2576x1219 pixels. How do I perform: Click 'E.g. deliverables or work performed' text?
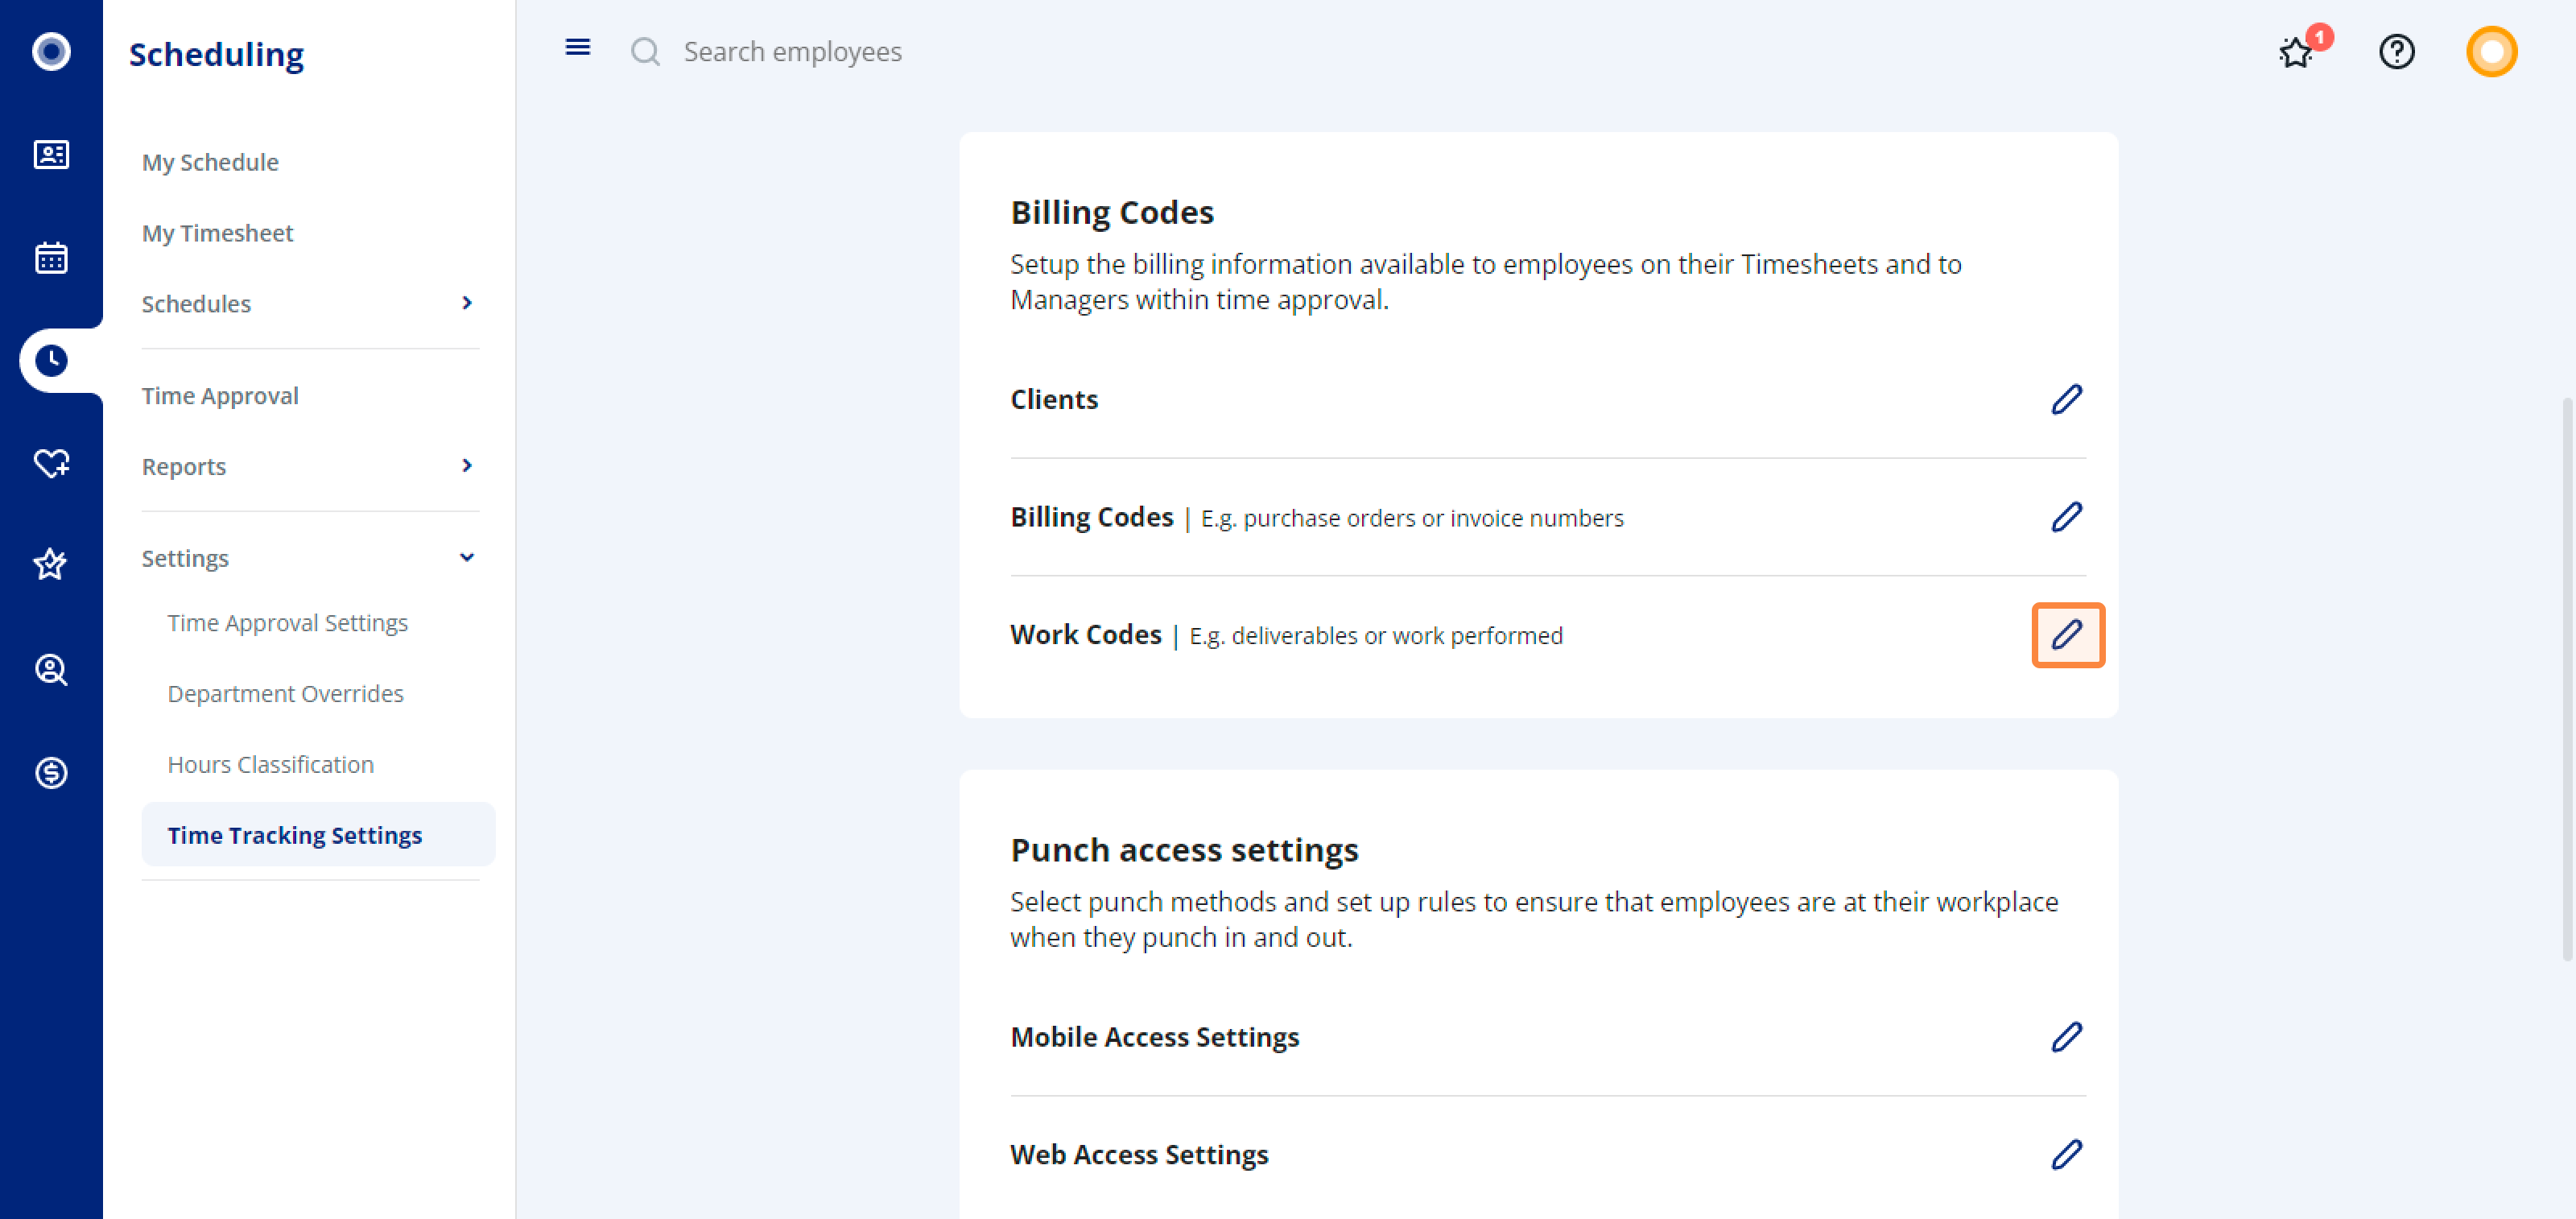point(1376,636)
